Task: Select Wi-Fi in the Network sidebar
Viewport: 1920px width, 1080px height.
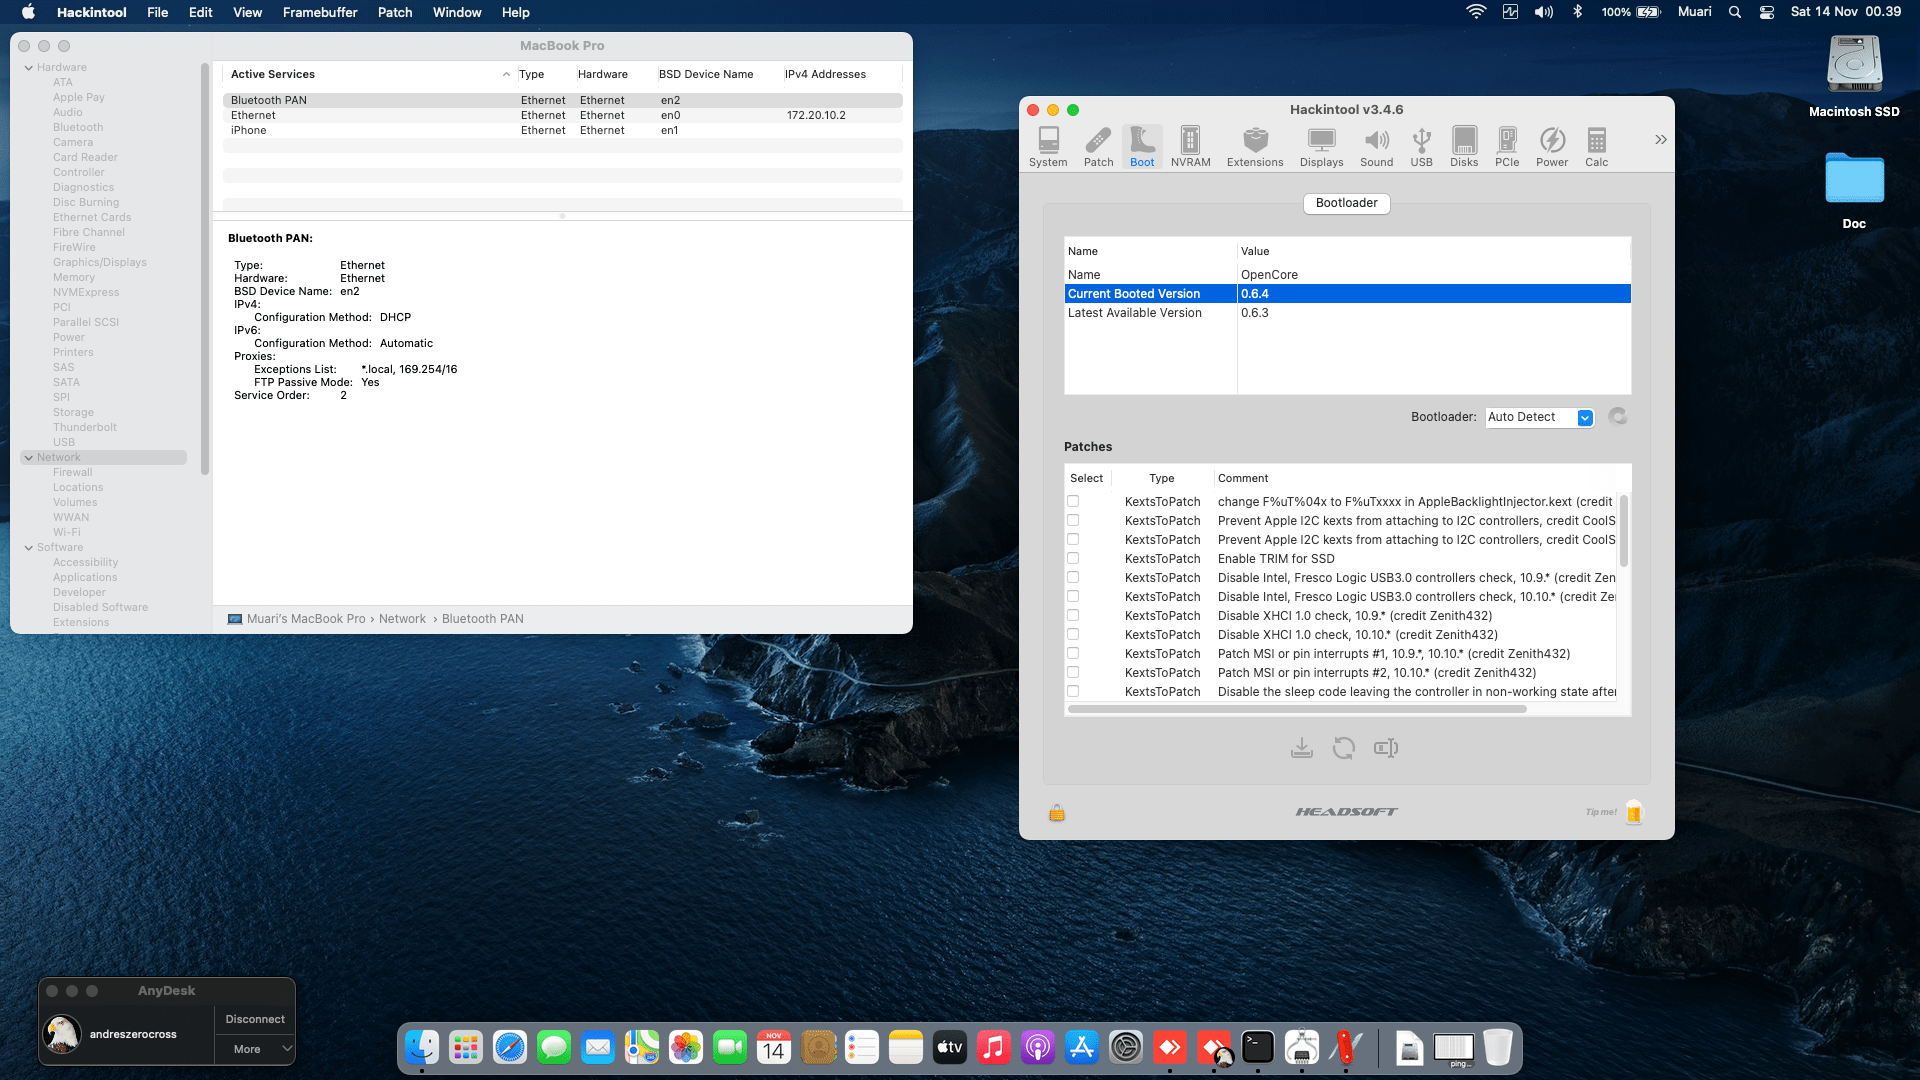Action: 67,532
